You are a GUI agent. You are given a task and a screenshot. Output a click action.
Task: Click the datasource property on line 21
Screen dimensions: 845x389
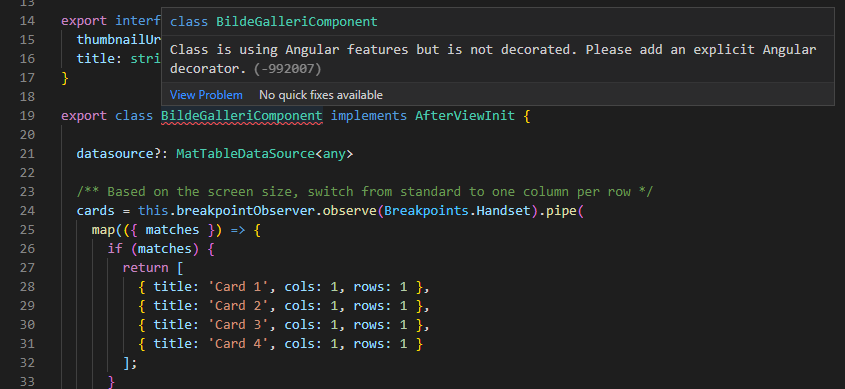pyautogui.click(x=115, y=154)
